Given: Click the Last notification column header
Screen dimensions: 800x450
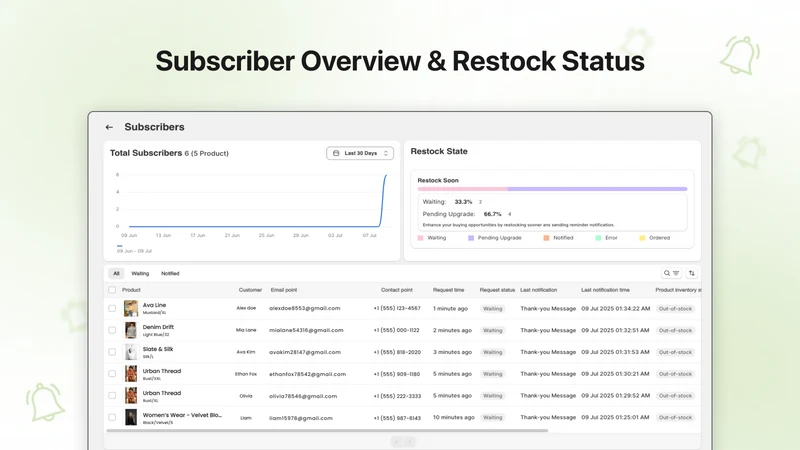Looking at the screenshot, I should click(538, 290).
